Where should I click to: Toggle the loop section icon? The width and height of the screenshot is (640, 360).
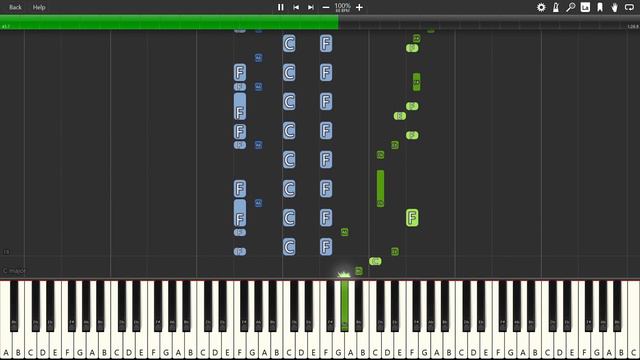coord(629,7)
